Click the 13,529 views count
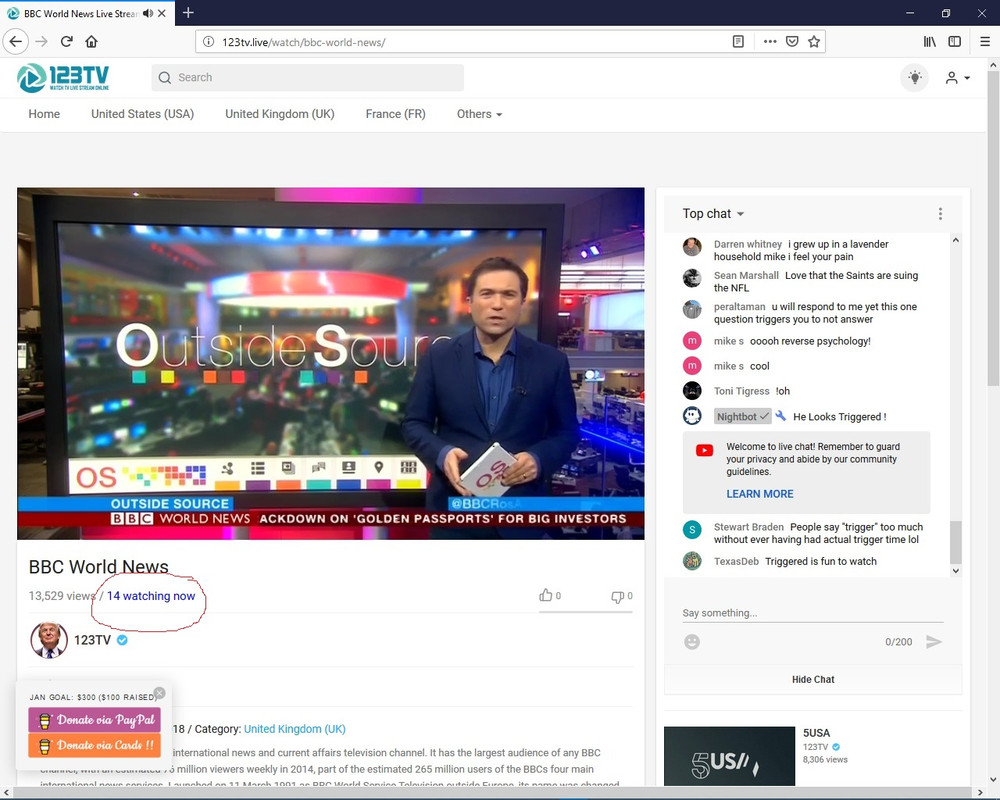Viewport: 1000px width, 800px height. [x=62, y=596]
